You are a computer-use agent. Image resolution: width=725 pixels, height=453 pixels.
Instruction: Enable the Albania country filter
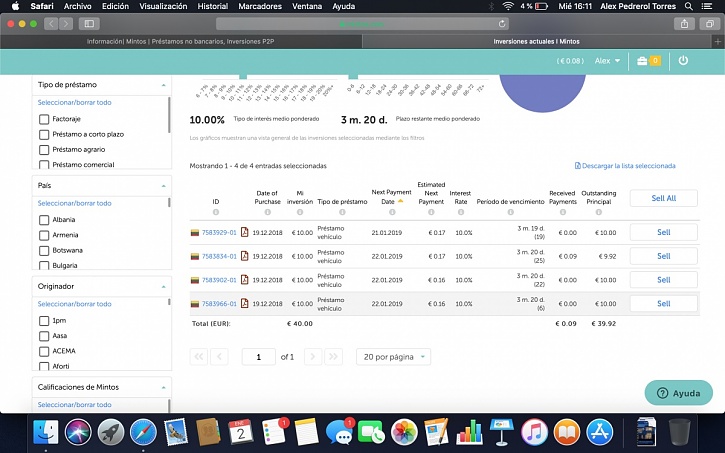click(44, 219)
